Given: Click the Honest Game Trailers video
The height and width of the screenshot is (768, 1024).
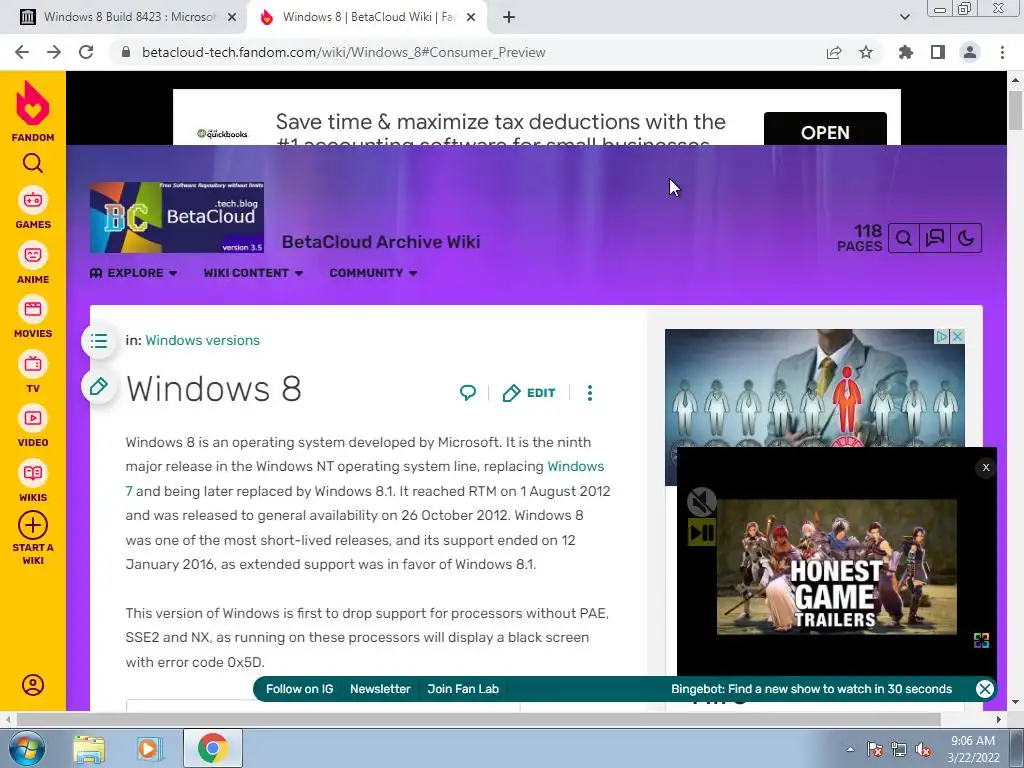Looking at the screenshot, I should (x=837, y=567).
